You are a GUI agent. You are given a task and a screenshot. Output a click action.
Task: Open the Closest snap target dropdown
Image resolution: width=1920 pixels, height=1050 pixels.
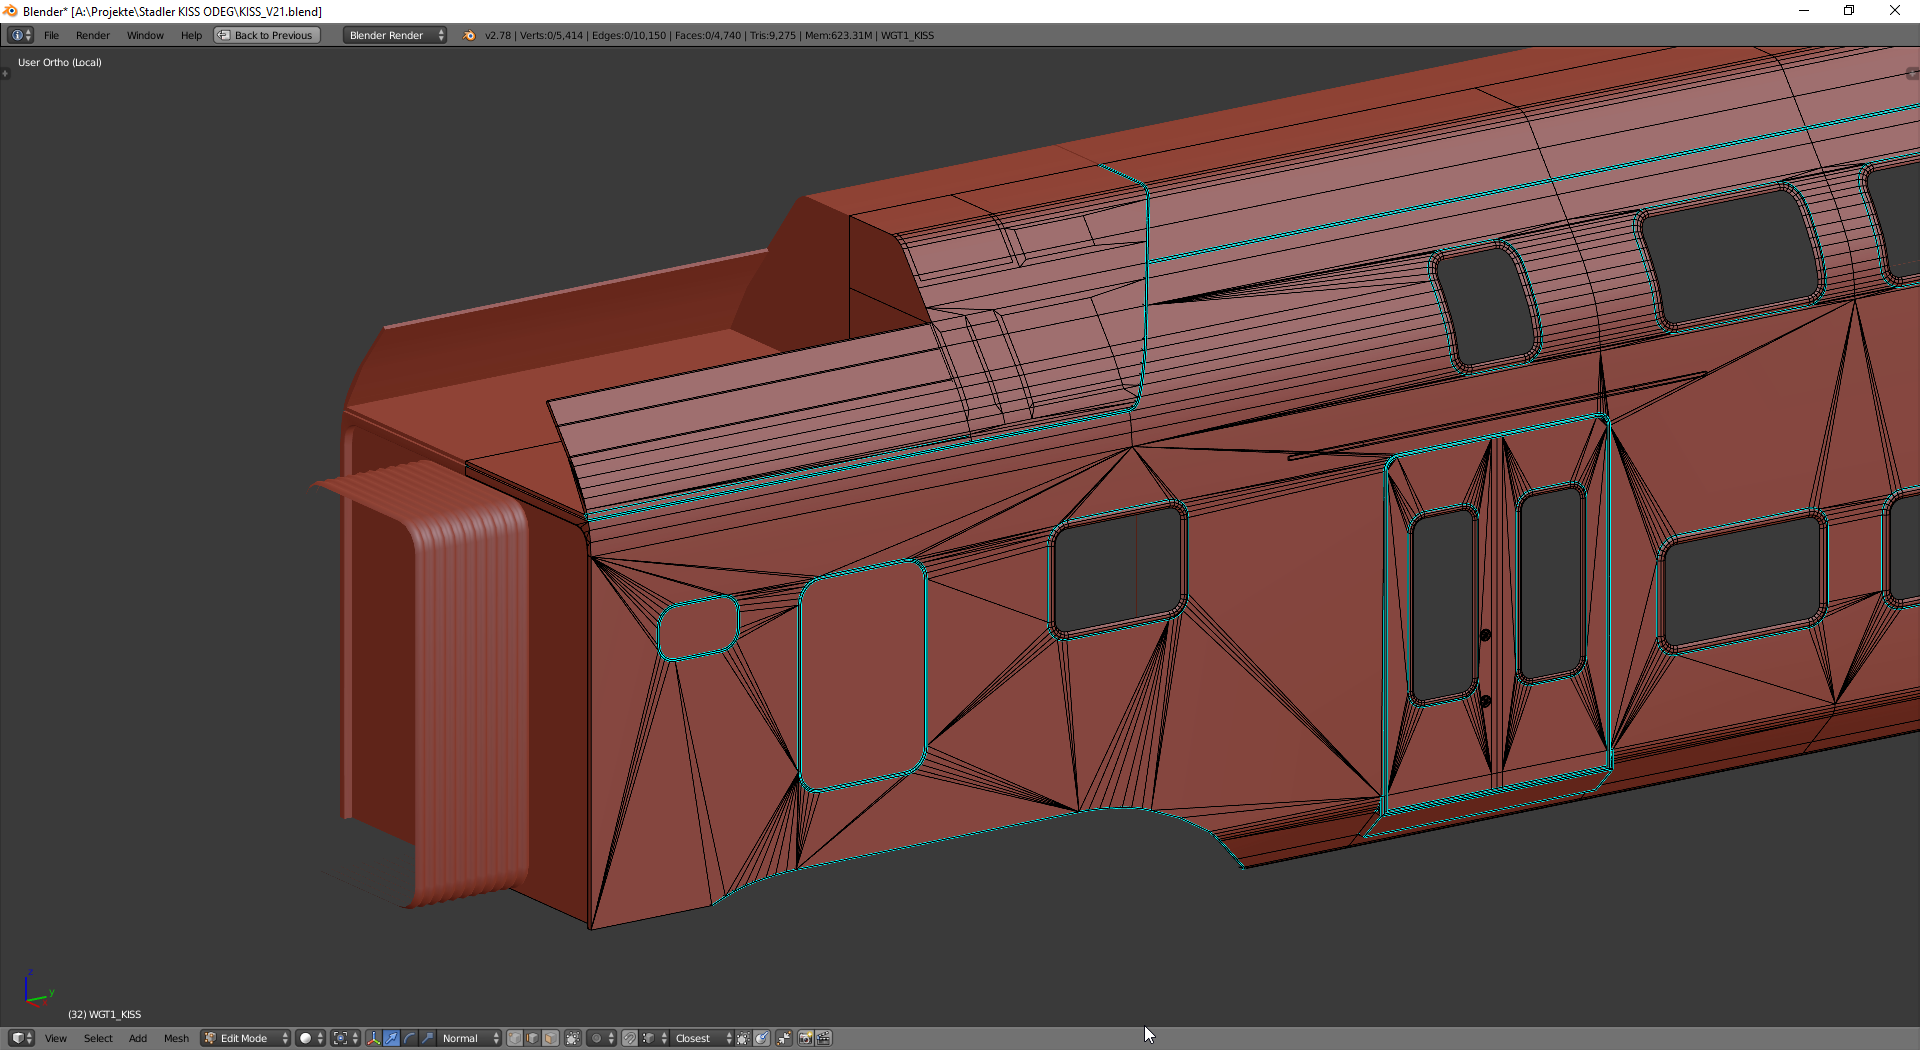(702, 1038)
